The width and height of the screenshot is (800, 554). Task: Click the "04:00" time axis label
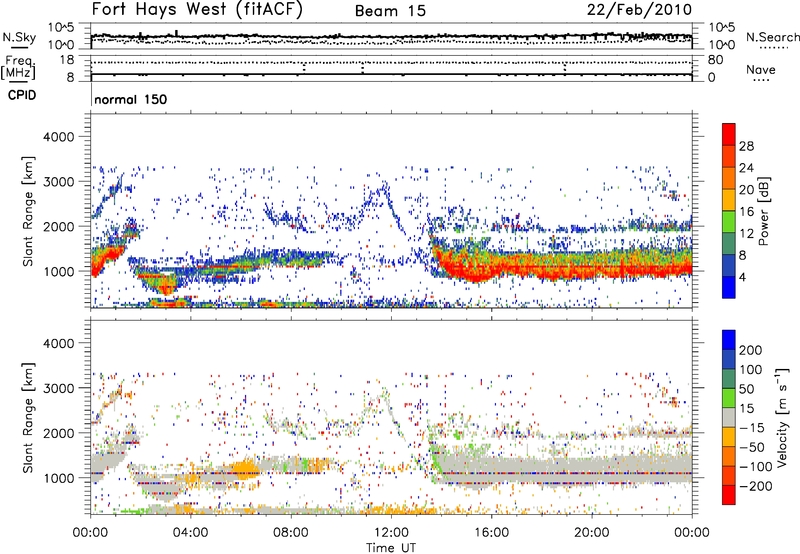click(x=190, y=533)
